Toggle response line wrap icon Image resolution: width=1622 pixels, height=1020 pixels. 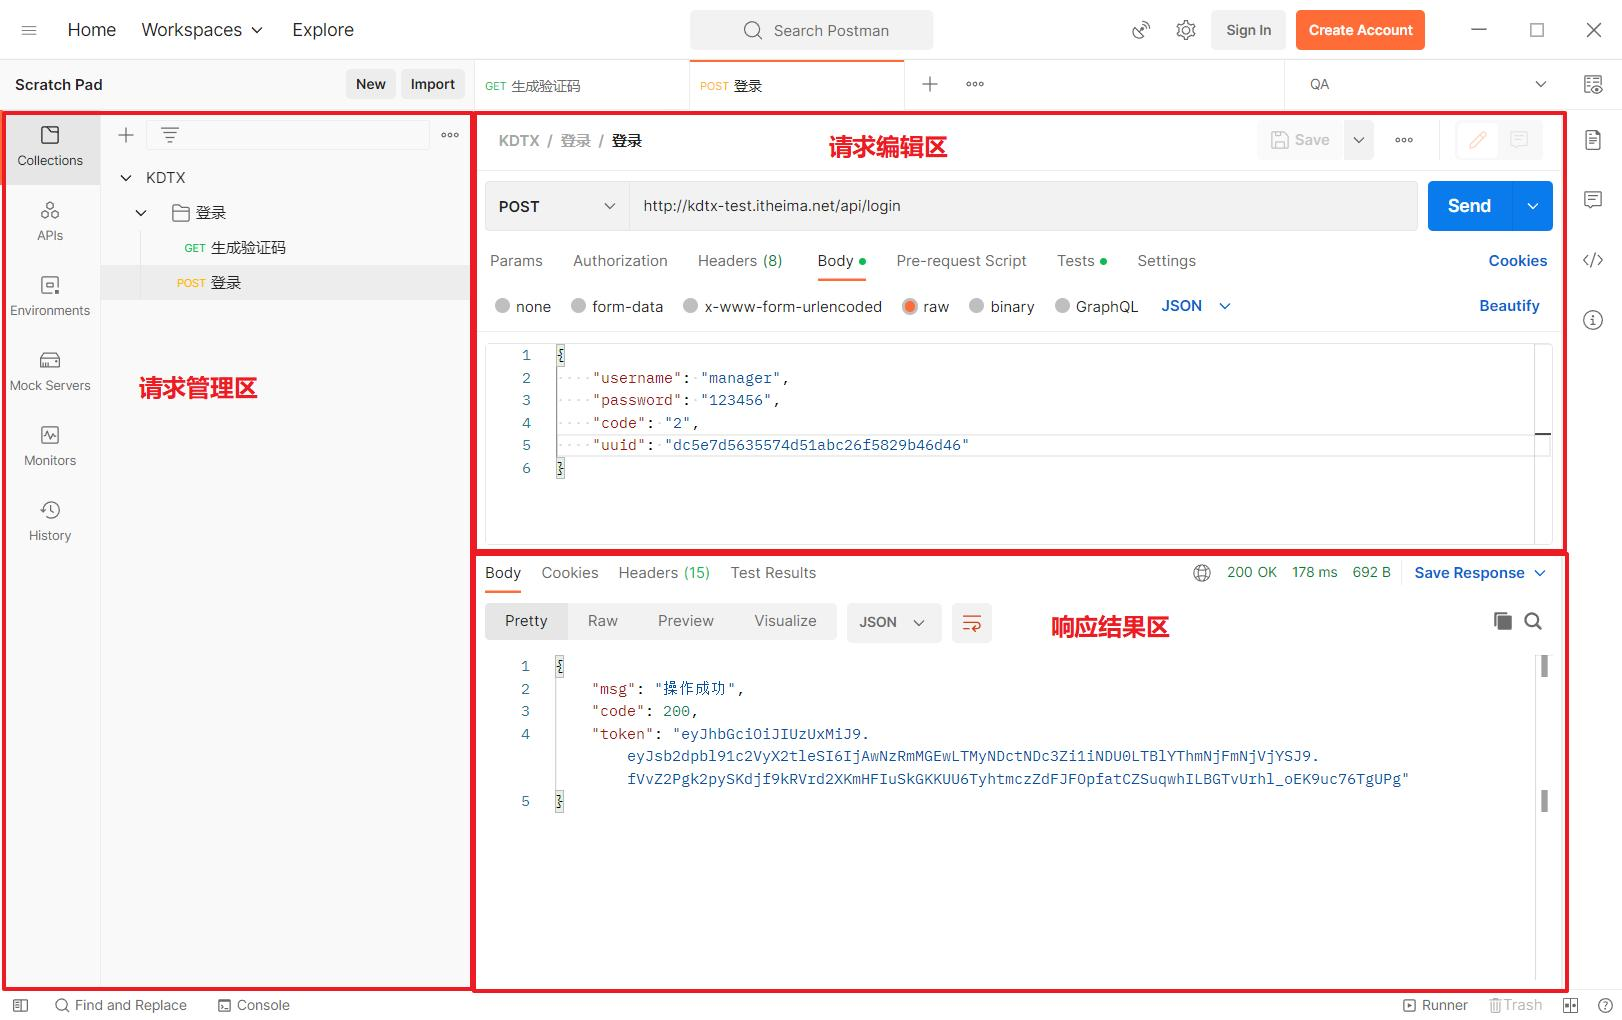click(971, 623)
